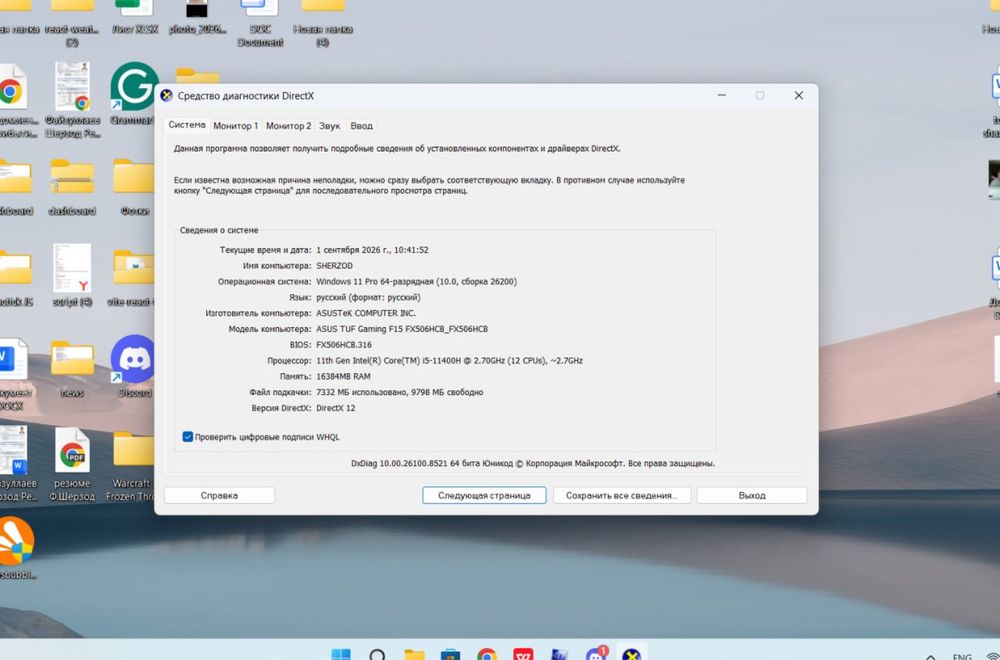Close the DirectX diagnostic window
Screen dimensions: 1000x660
click(x=798, y=96)
